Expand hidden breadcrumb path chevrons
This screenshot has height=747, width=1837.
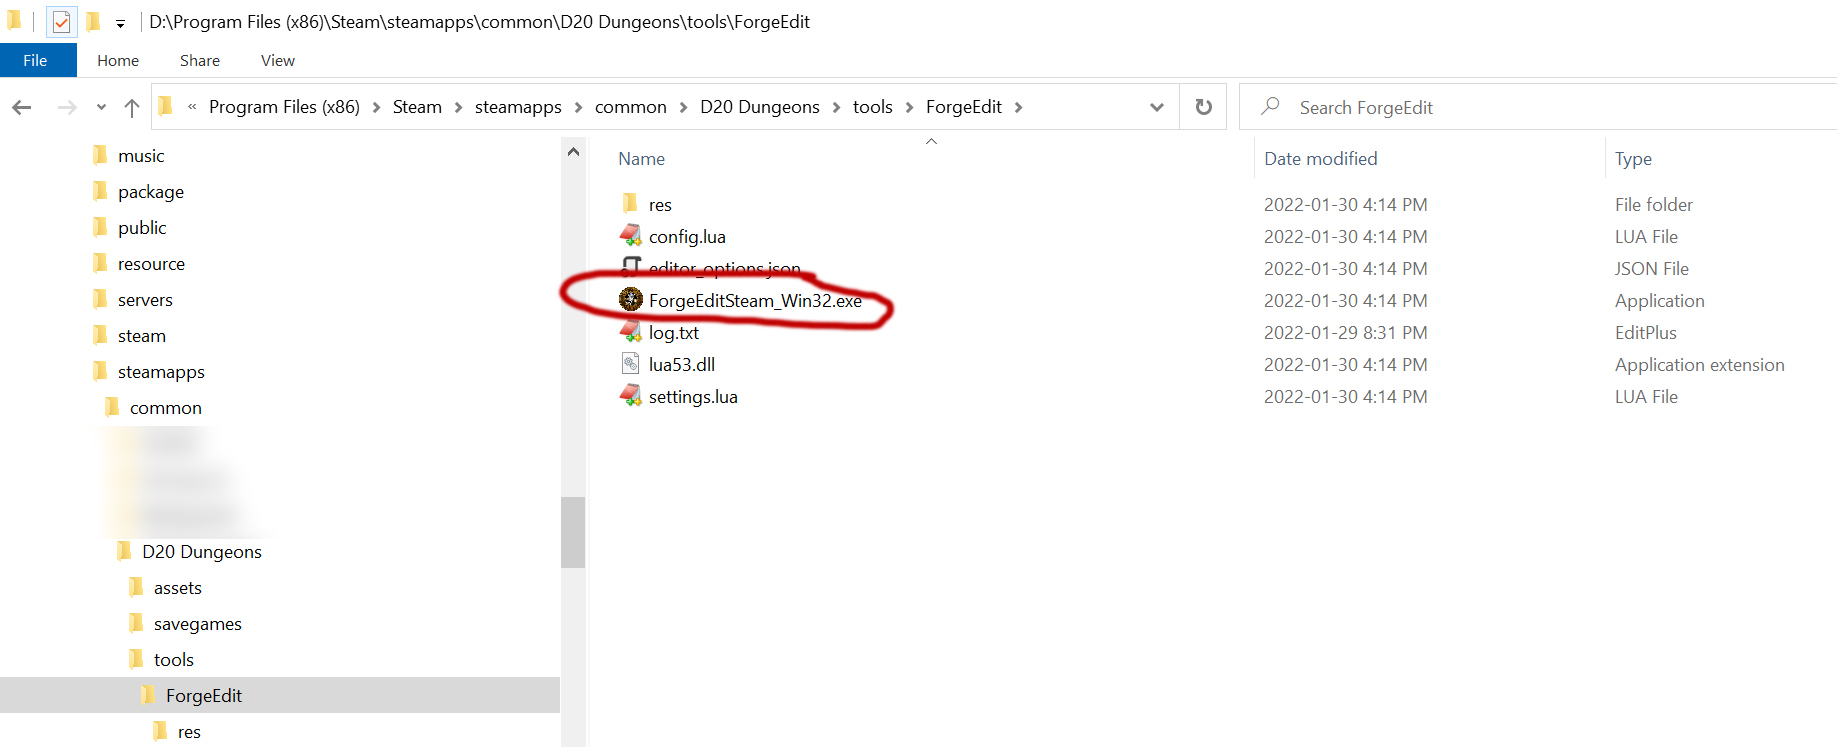coord(191,107)
